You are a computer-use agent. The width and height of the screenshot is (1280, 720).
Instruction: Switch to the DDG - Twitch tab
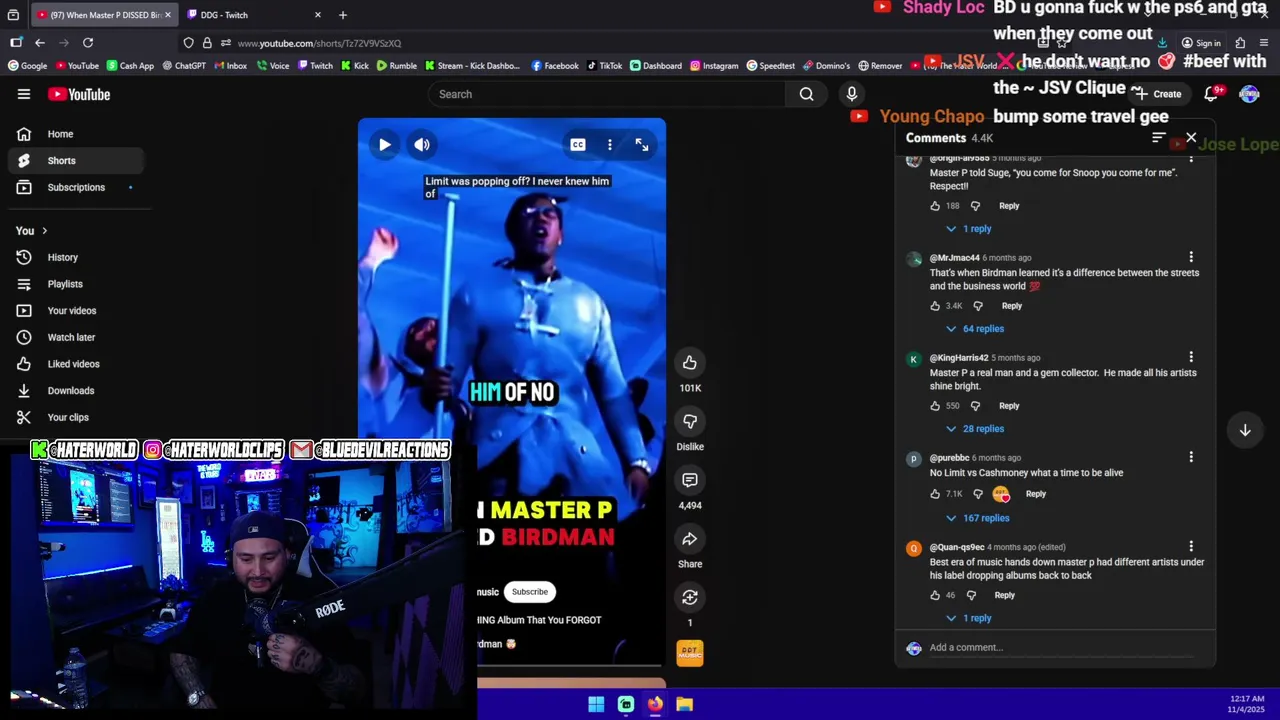255,15
